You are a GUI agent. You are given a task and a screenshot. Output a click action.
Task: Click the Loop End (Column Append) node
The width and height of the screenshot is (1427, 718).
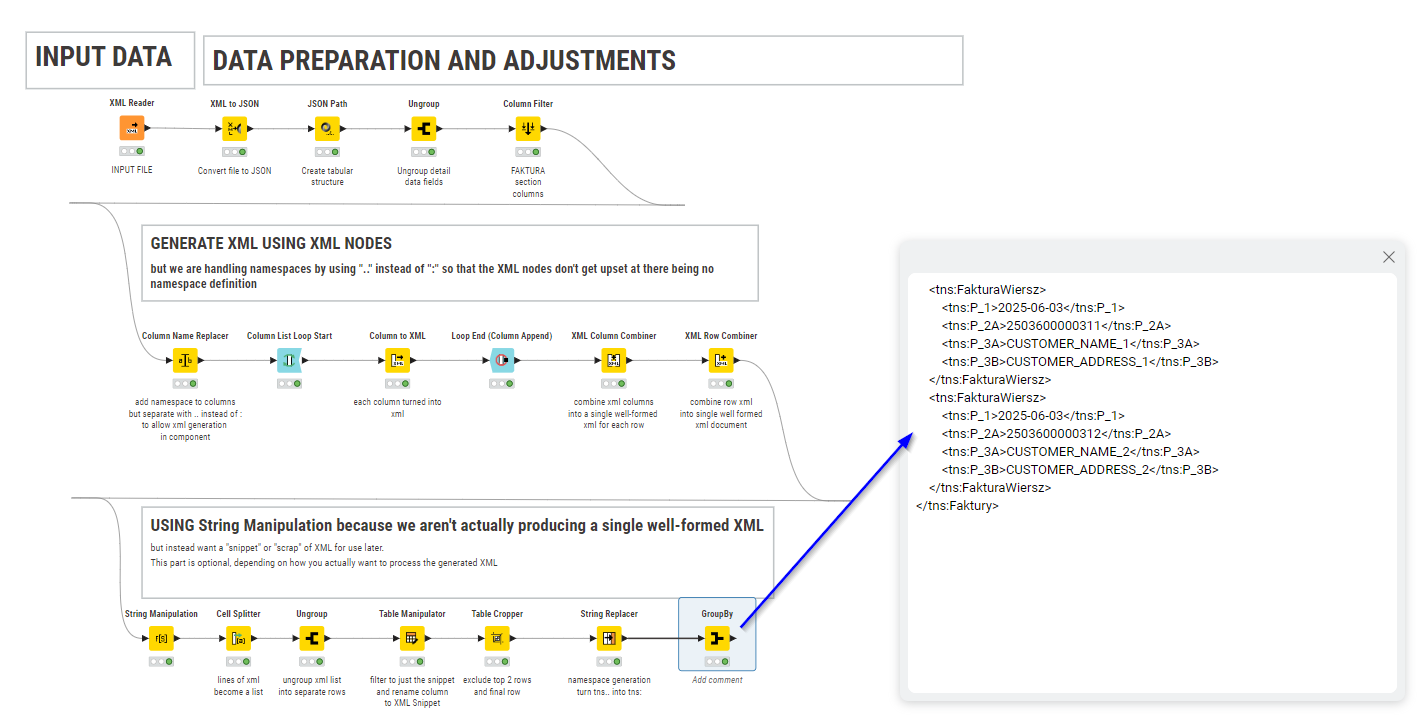[501, 360]
